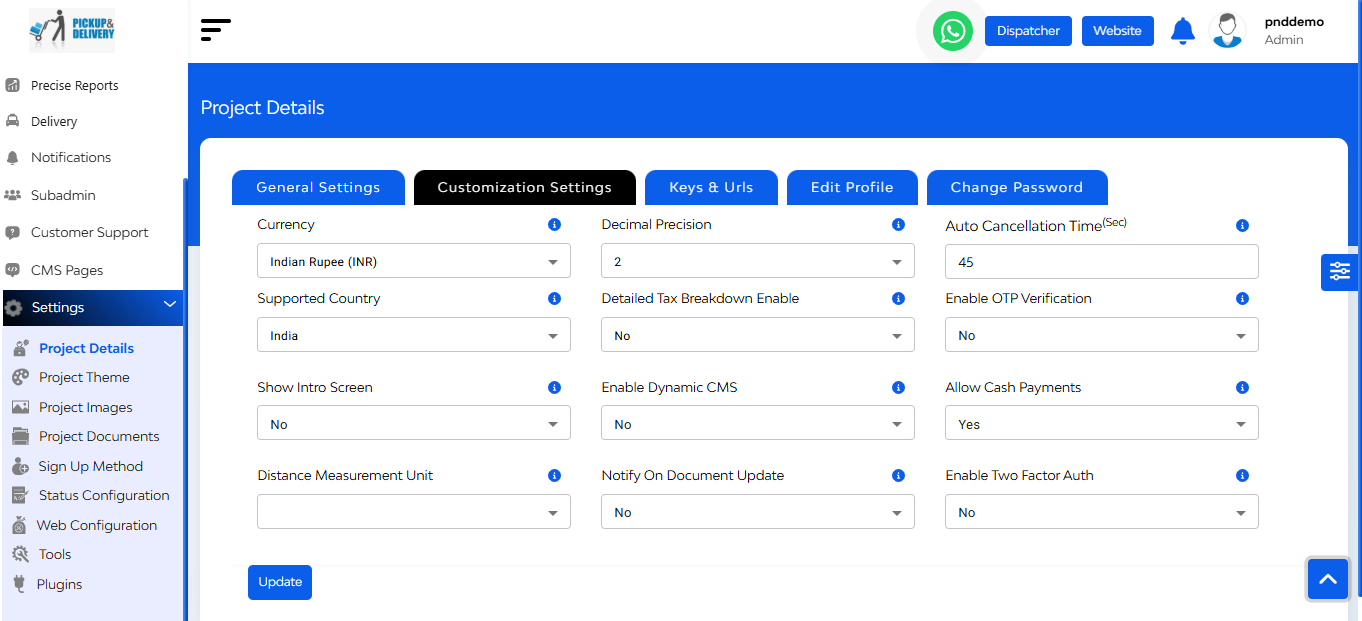Click the Allow Cash Payments info icon
Viewport: 1362px width, 621px height.
[x=1242, y=388]
